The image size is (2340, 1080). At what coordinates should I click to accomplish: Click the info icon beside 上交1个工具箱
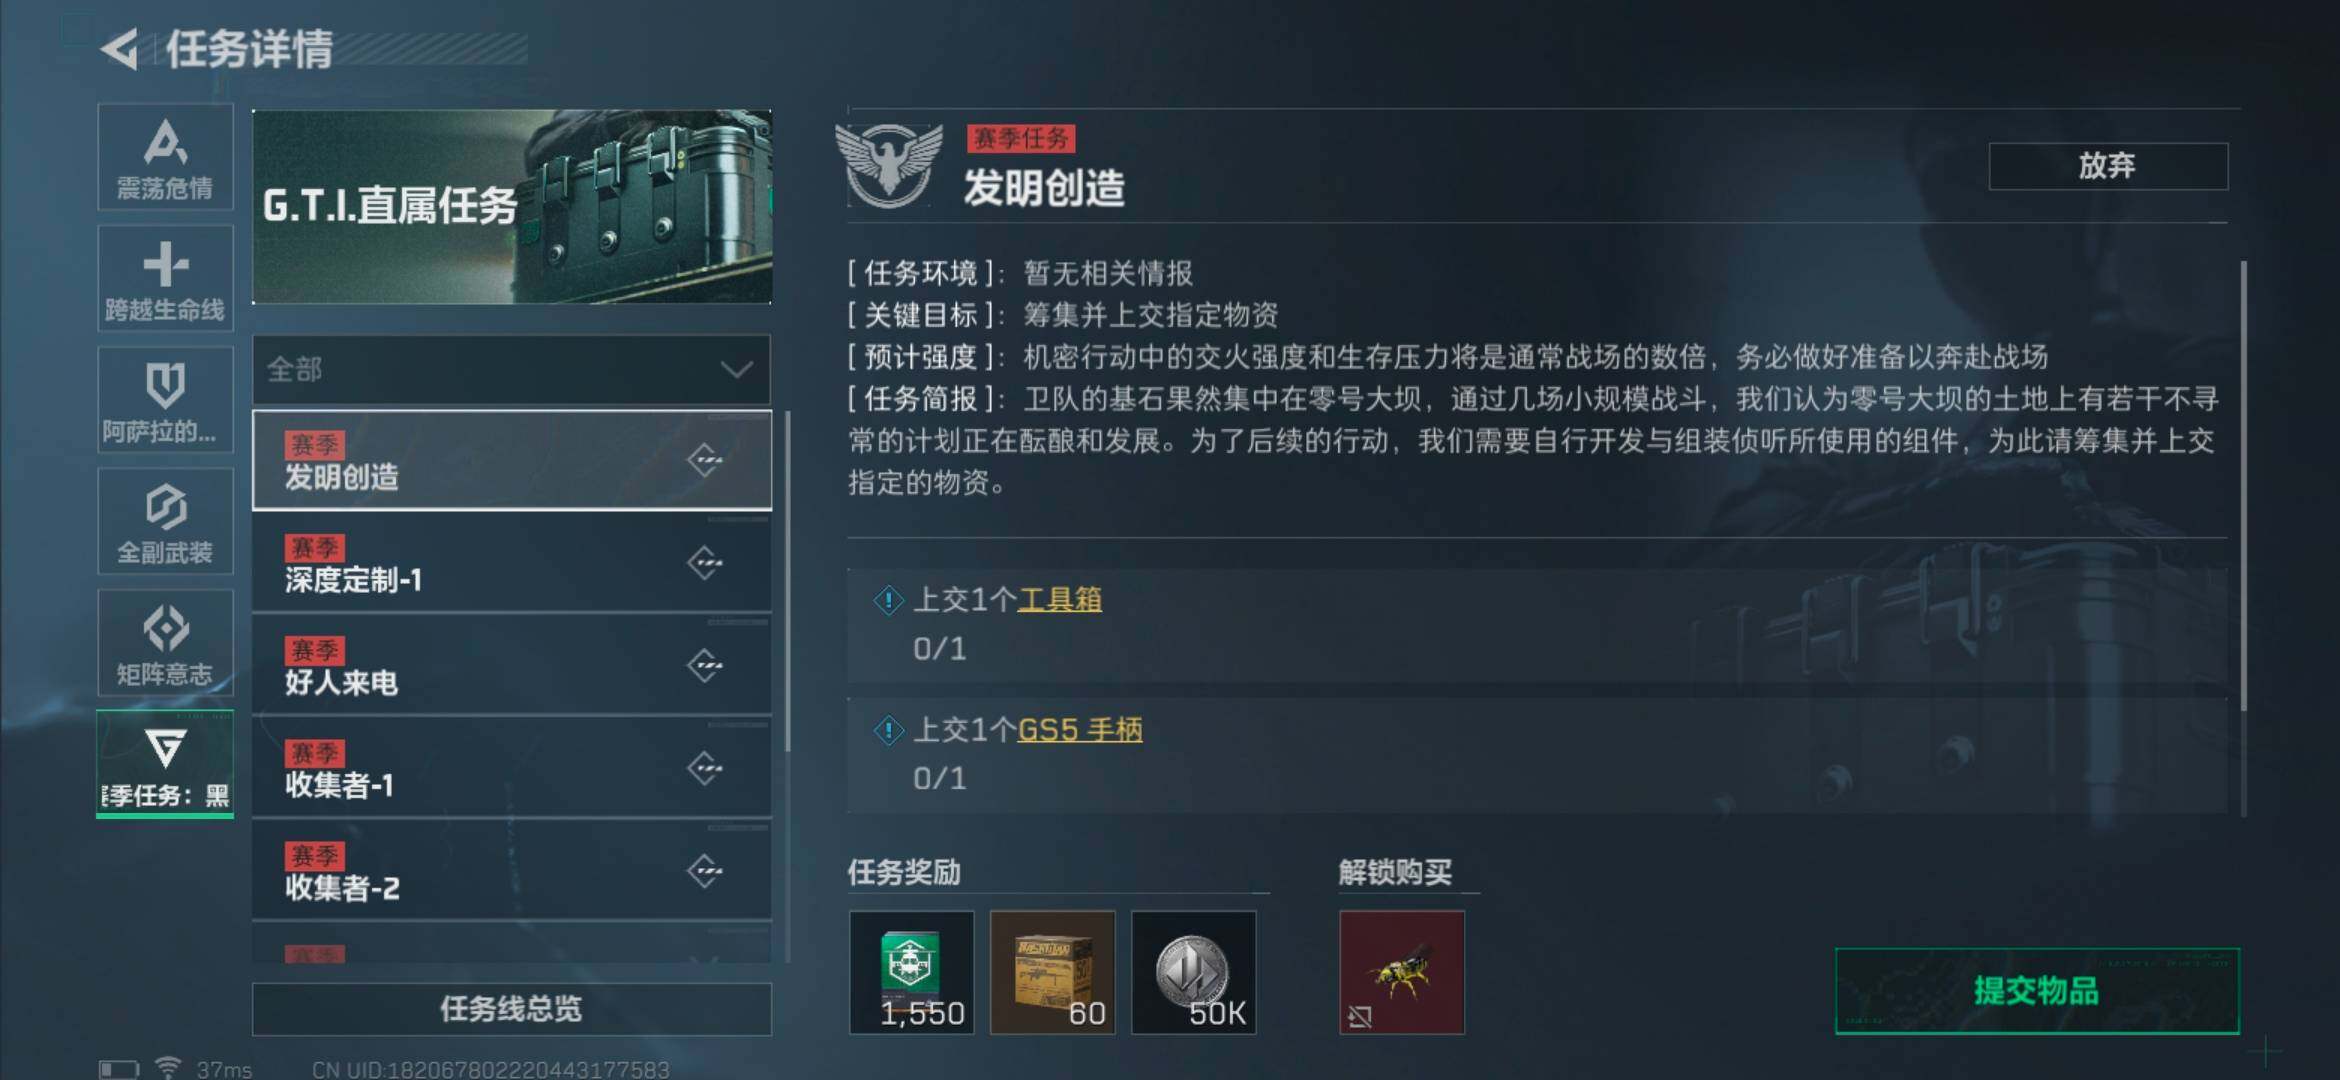pyautogui.click(x=888, y=600)
